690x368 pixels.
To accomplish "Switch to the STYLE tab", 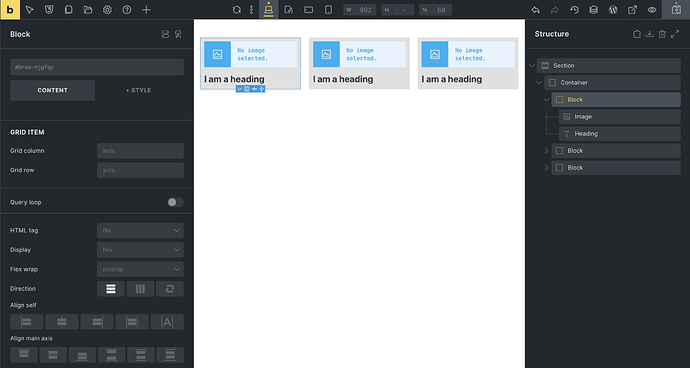I will (x=140, y=90).
